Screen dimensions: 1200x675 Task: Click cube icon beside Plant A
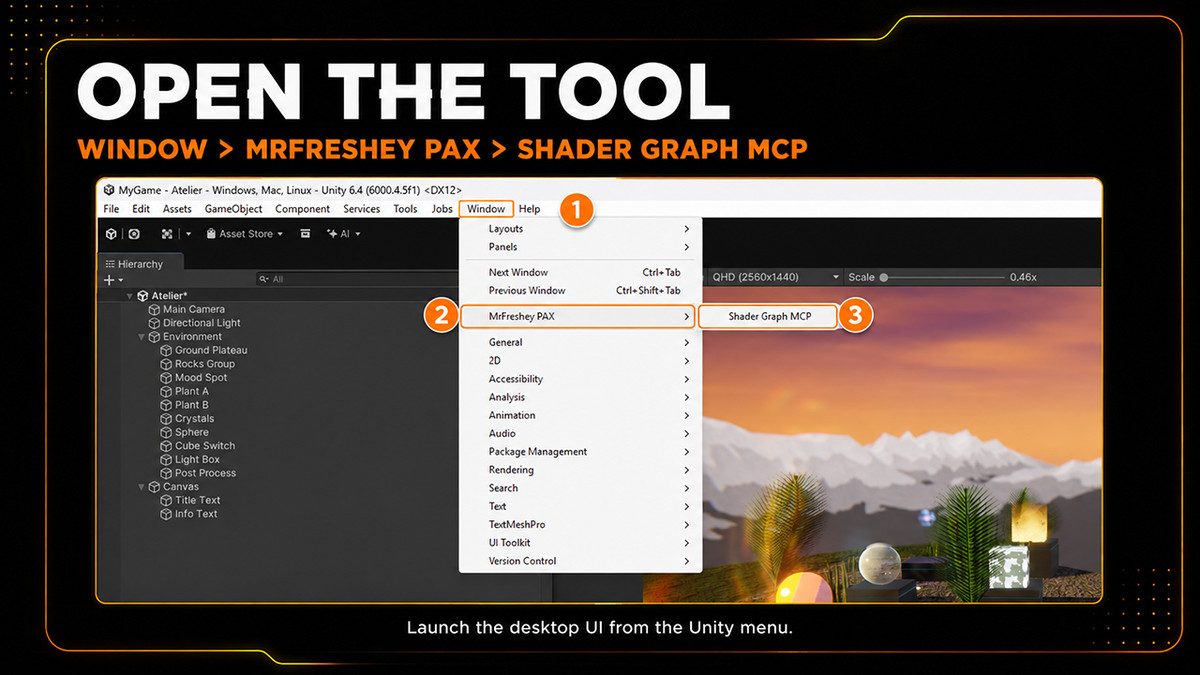[167, 392]
